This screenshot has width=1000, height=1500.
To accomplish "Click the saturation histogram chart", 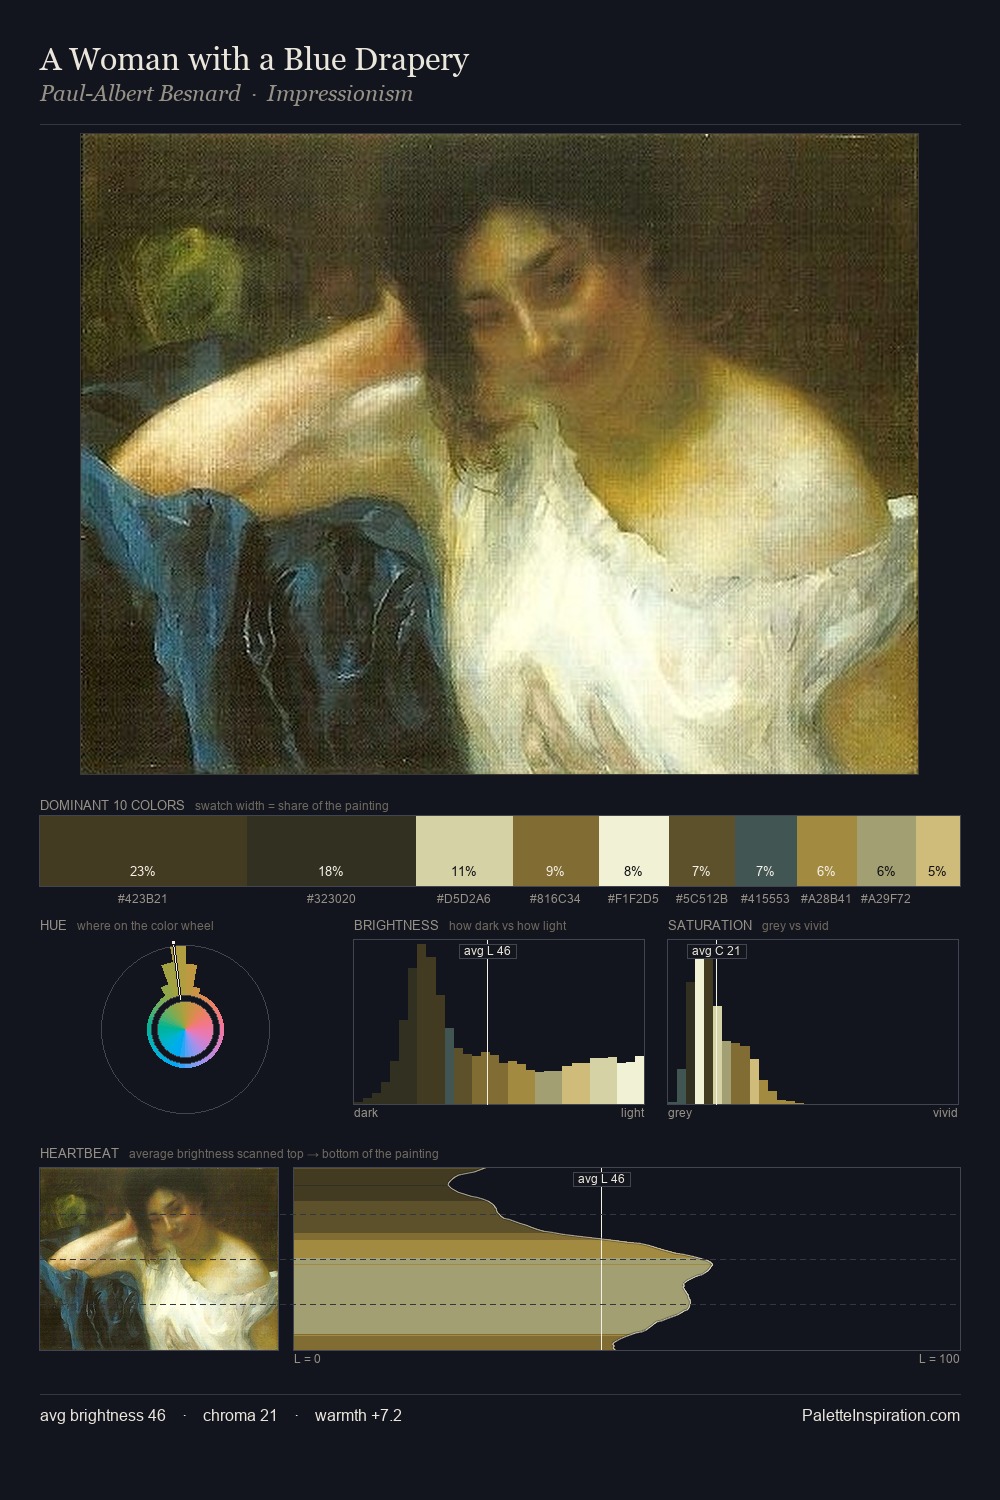I will [813, 1022].
